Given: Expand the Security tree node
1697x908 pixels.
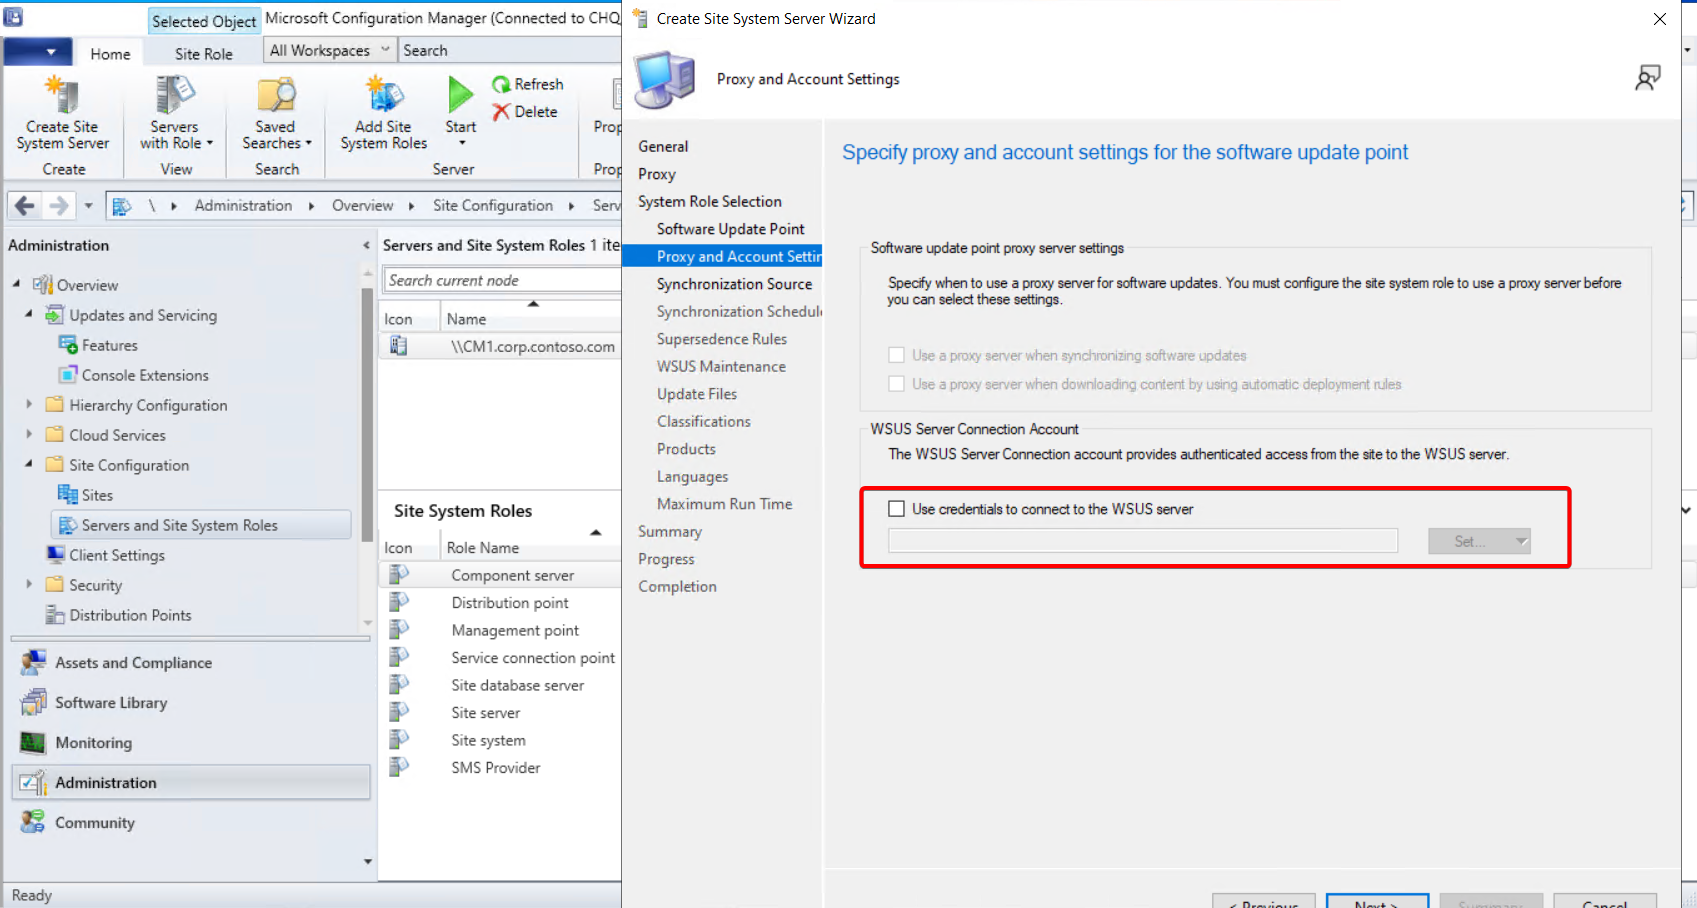Looking at the screenshot, I should 28,584.
